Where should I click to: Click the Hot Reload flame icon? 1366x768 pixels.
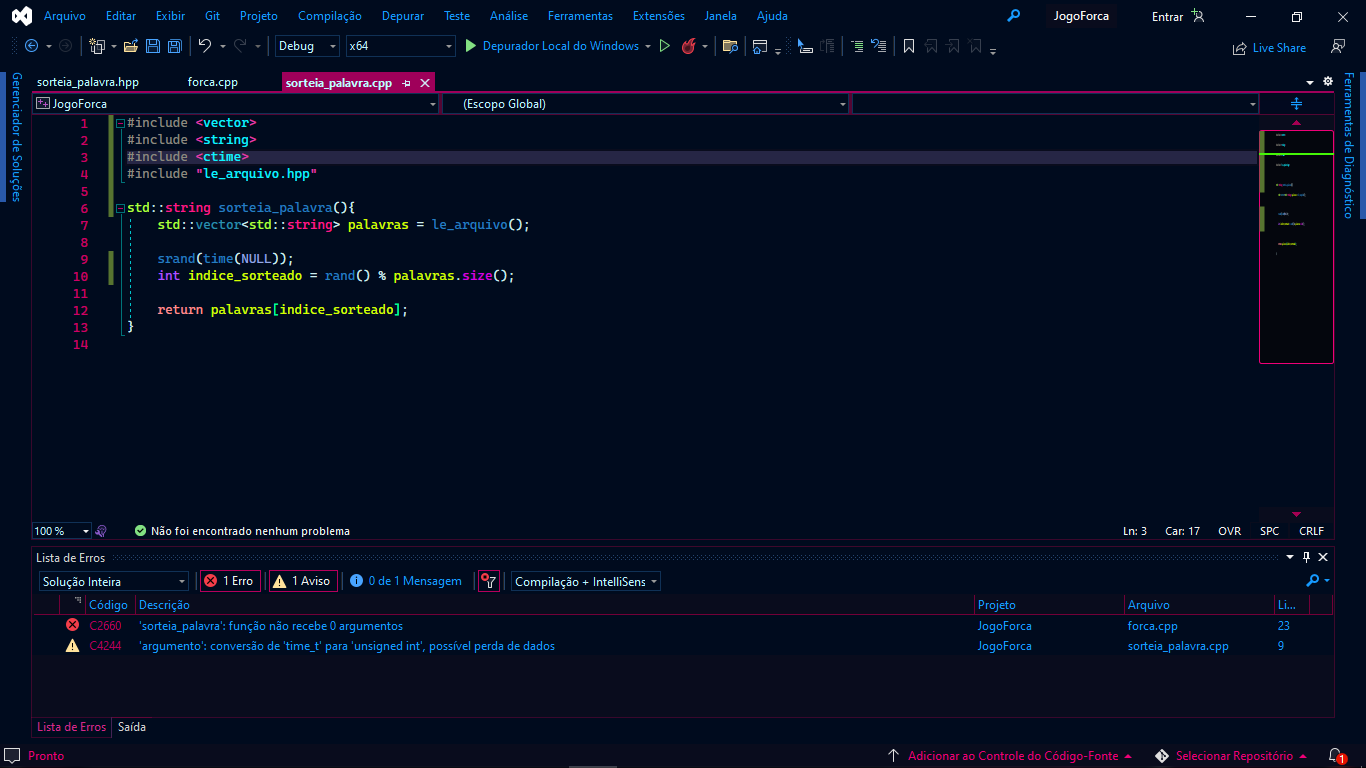(x=689, y=46)
